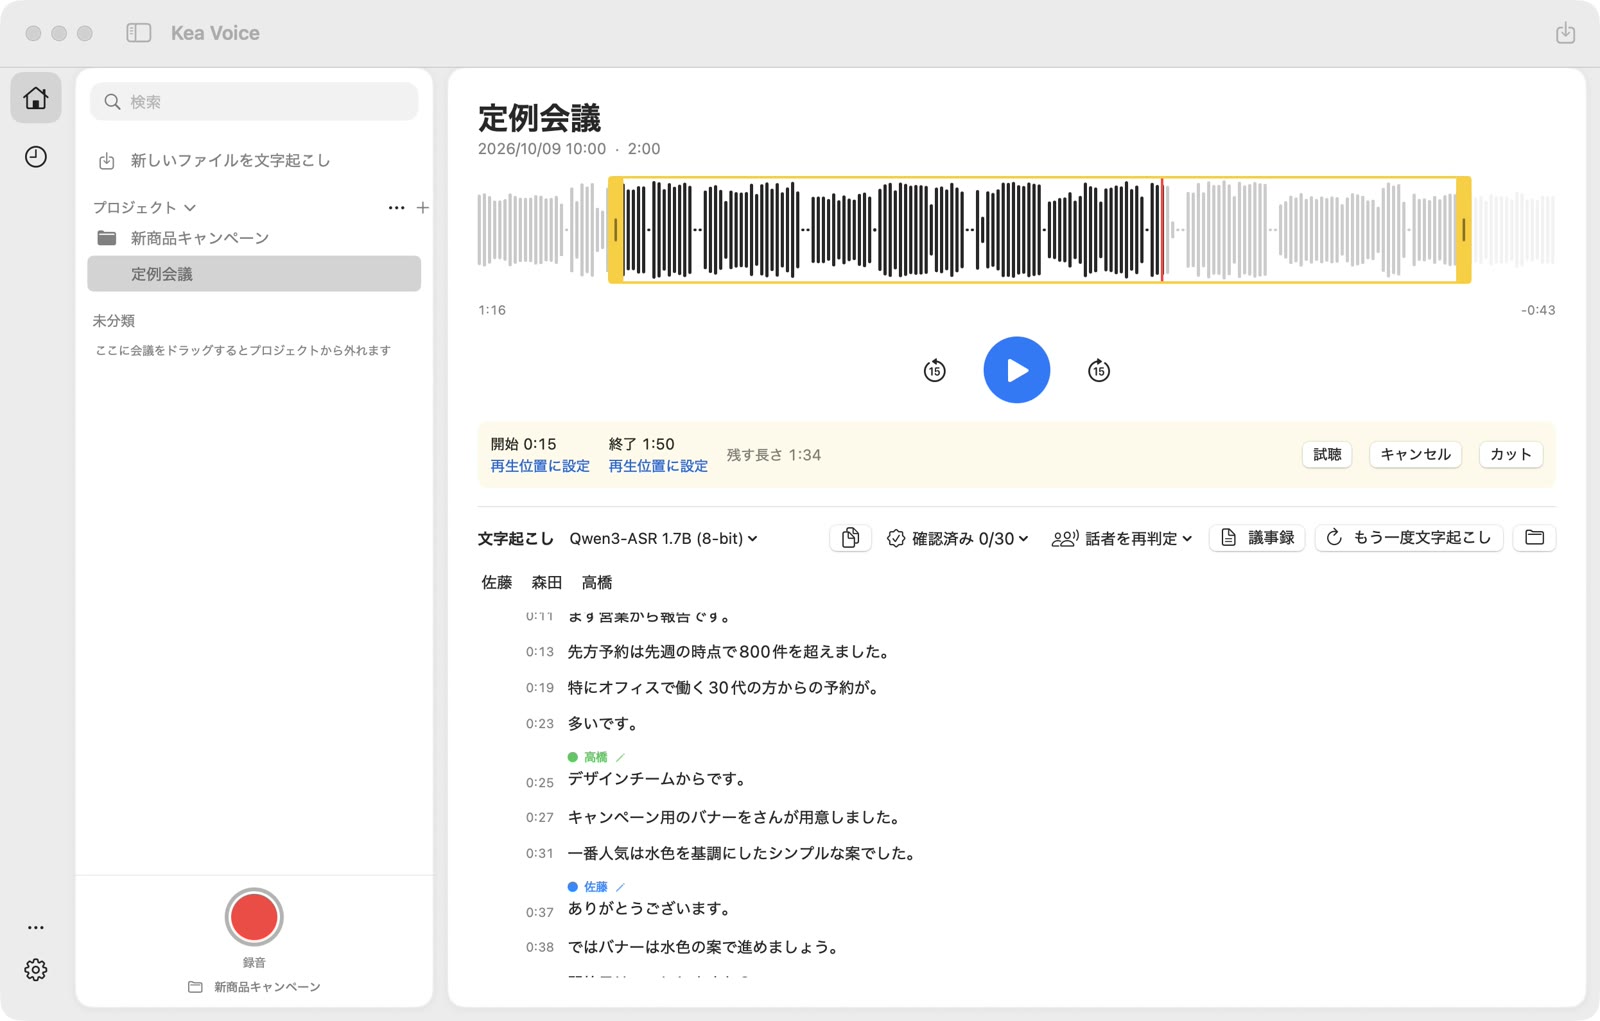Open the history clock icon in sidebar
The width and height of the screenshot is (1600, 1021).
(36, 157)
